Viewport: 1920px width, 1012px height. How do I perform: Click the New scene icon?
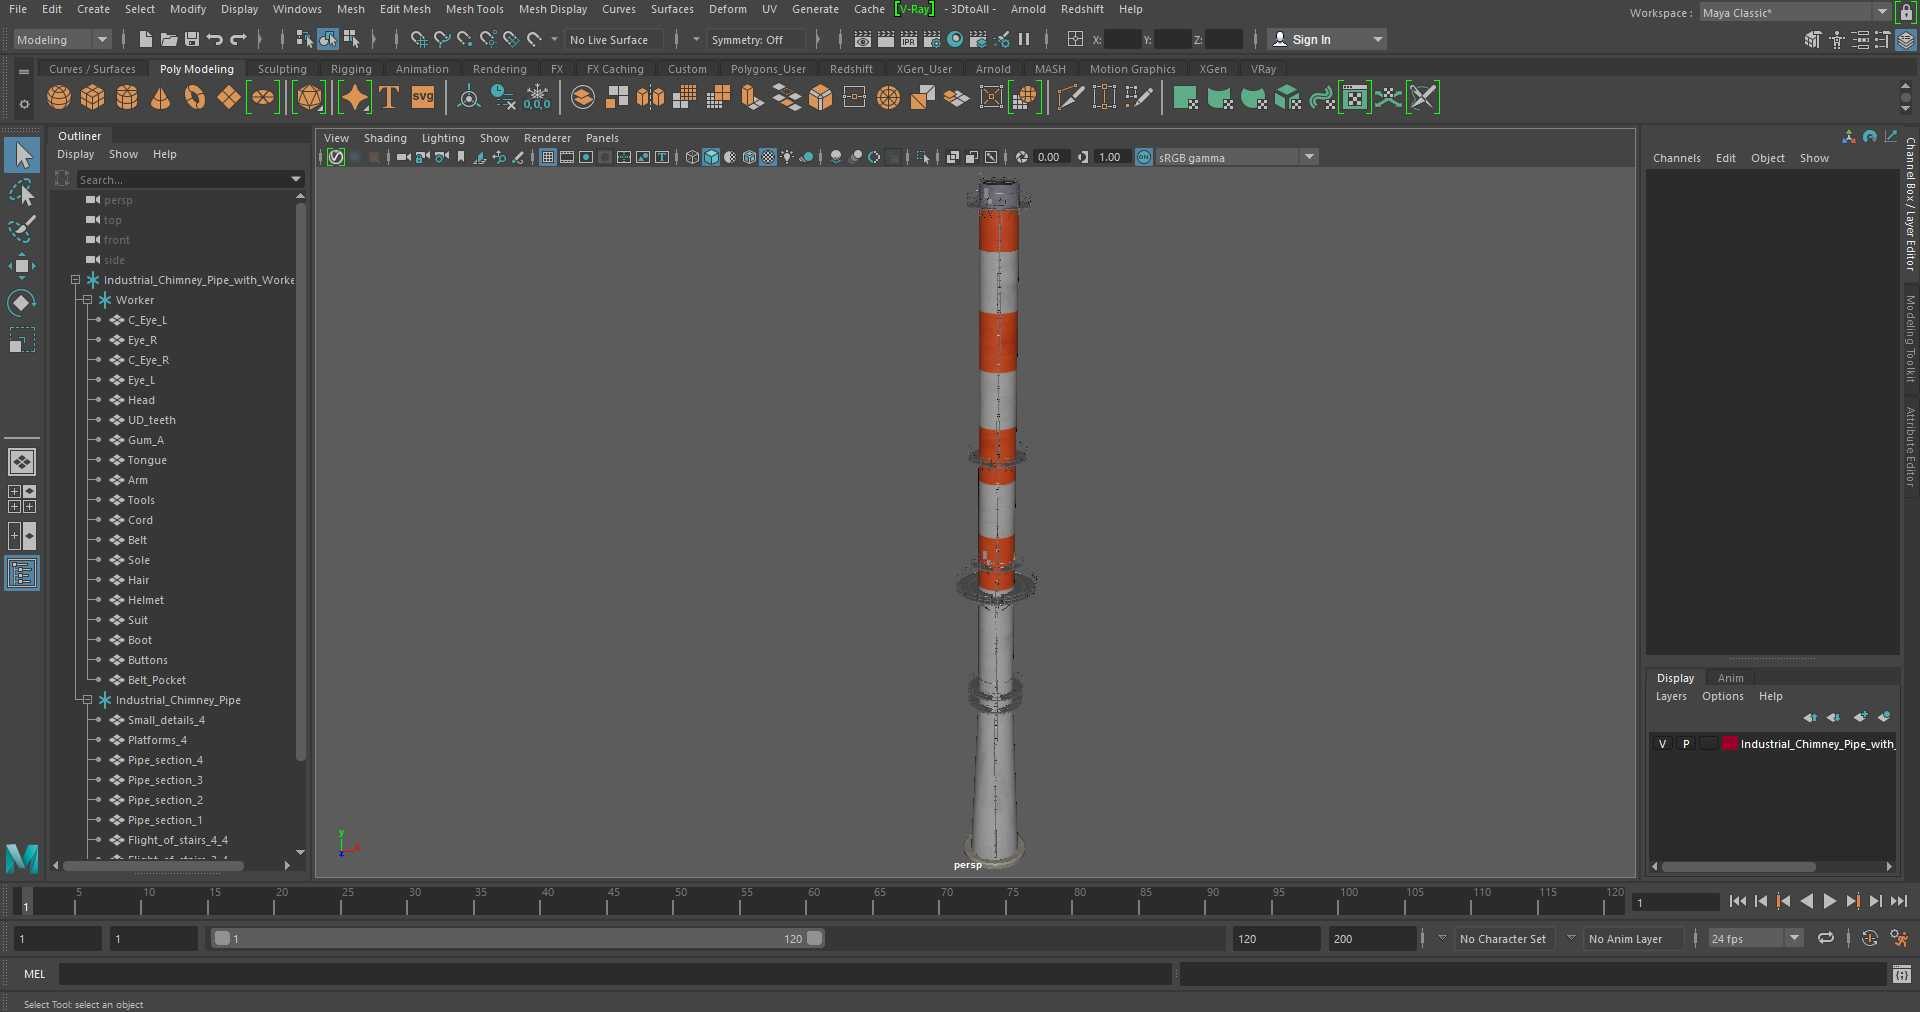(146, 39)
